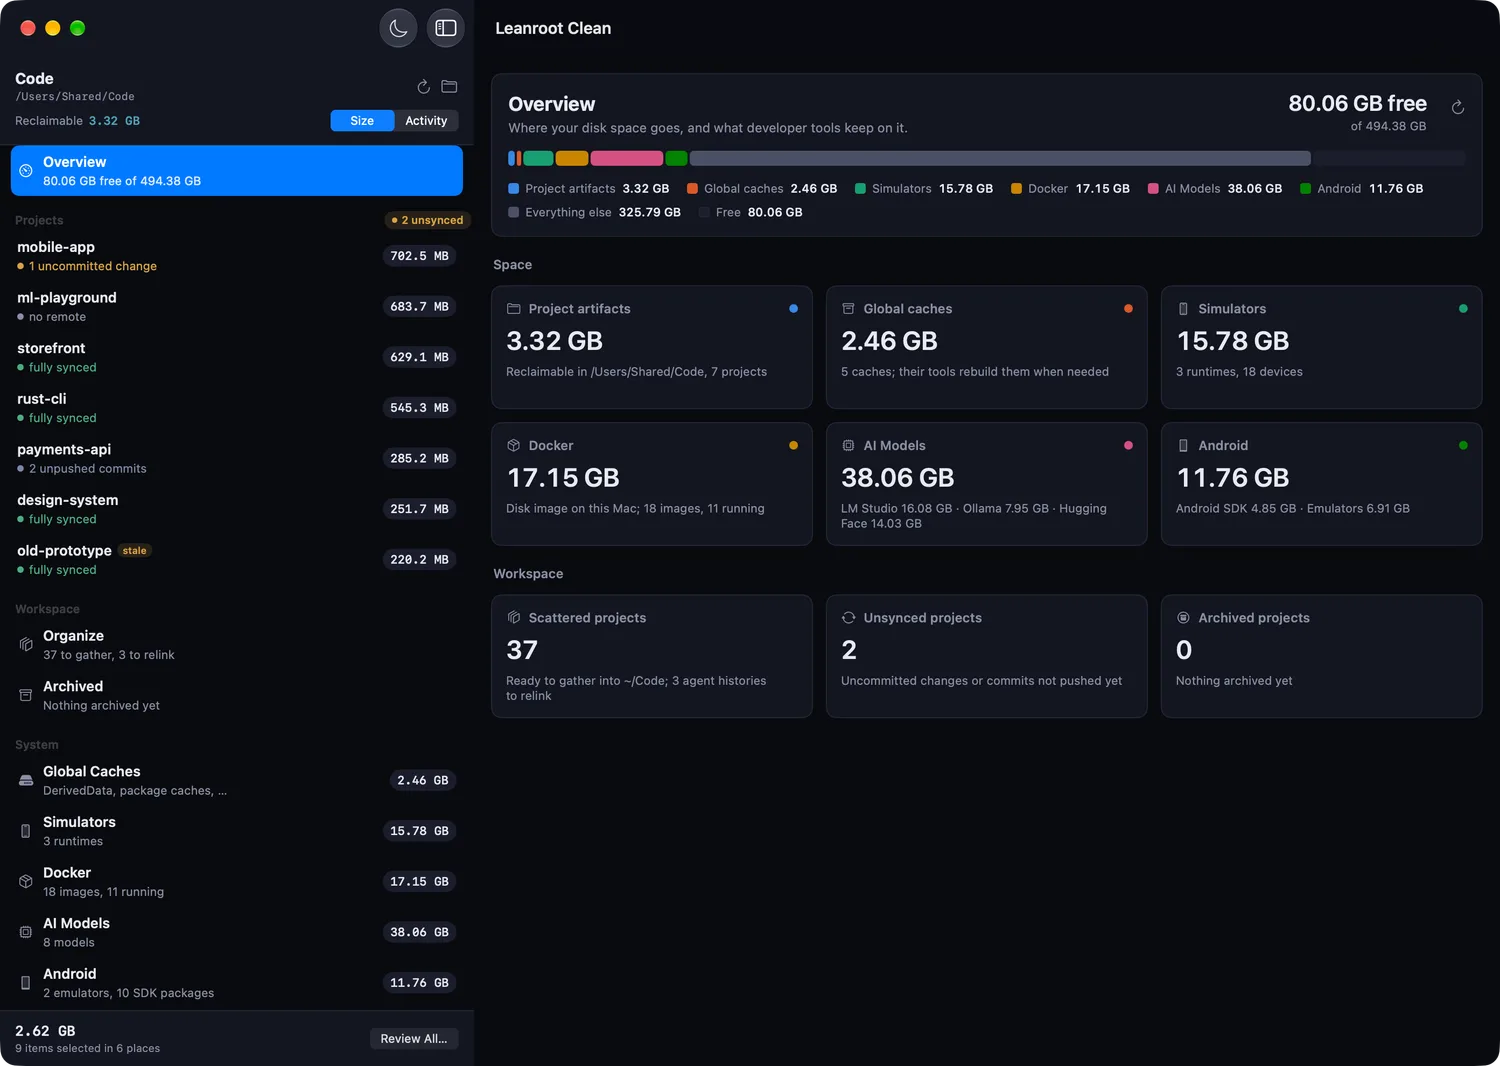Refresh the Overview disk stats
This screenshot has width=1500, height=1066.
click(x=1458, y=108)
